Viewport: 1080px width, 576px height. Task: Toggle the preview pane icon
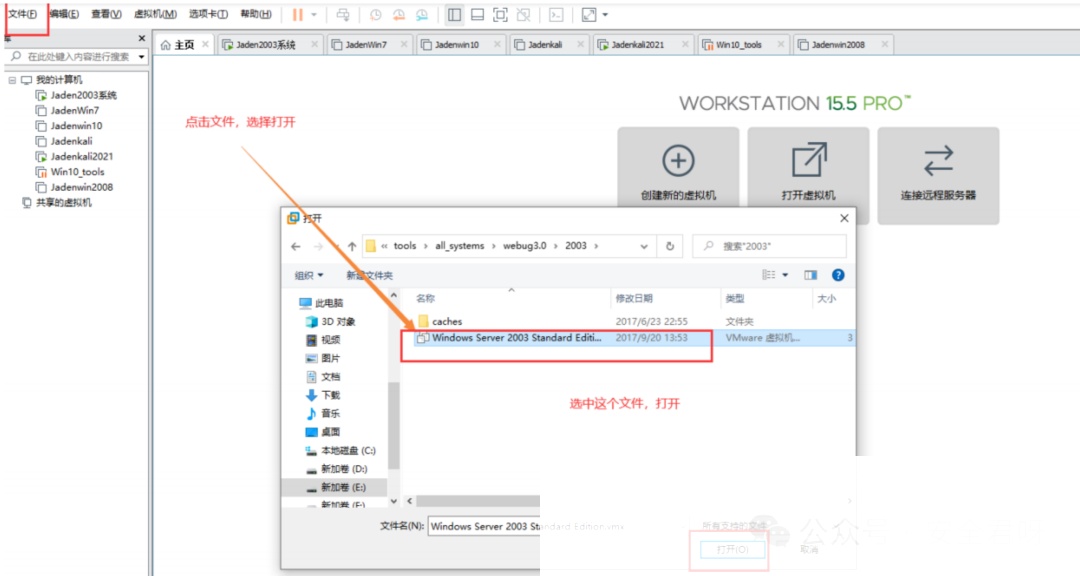(811, 276)
